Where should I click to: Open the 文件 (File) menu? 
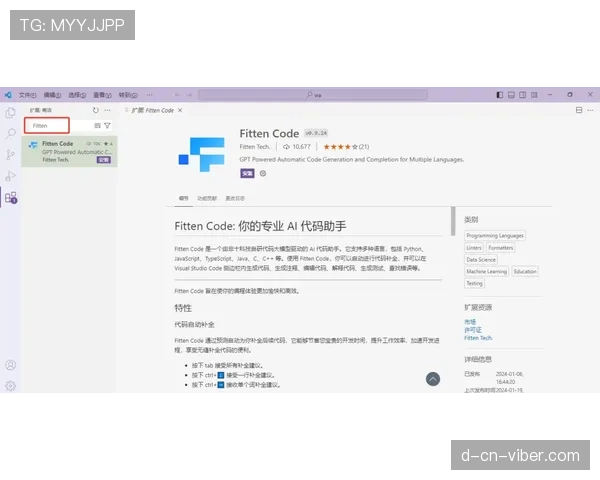[28, 95]
